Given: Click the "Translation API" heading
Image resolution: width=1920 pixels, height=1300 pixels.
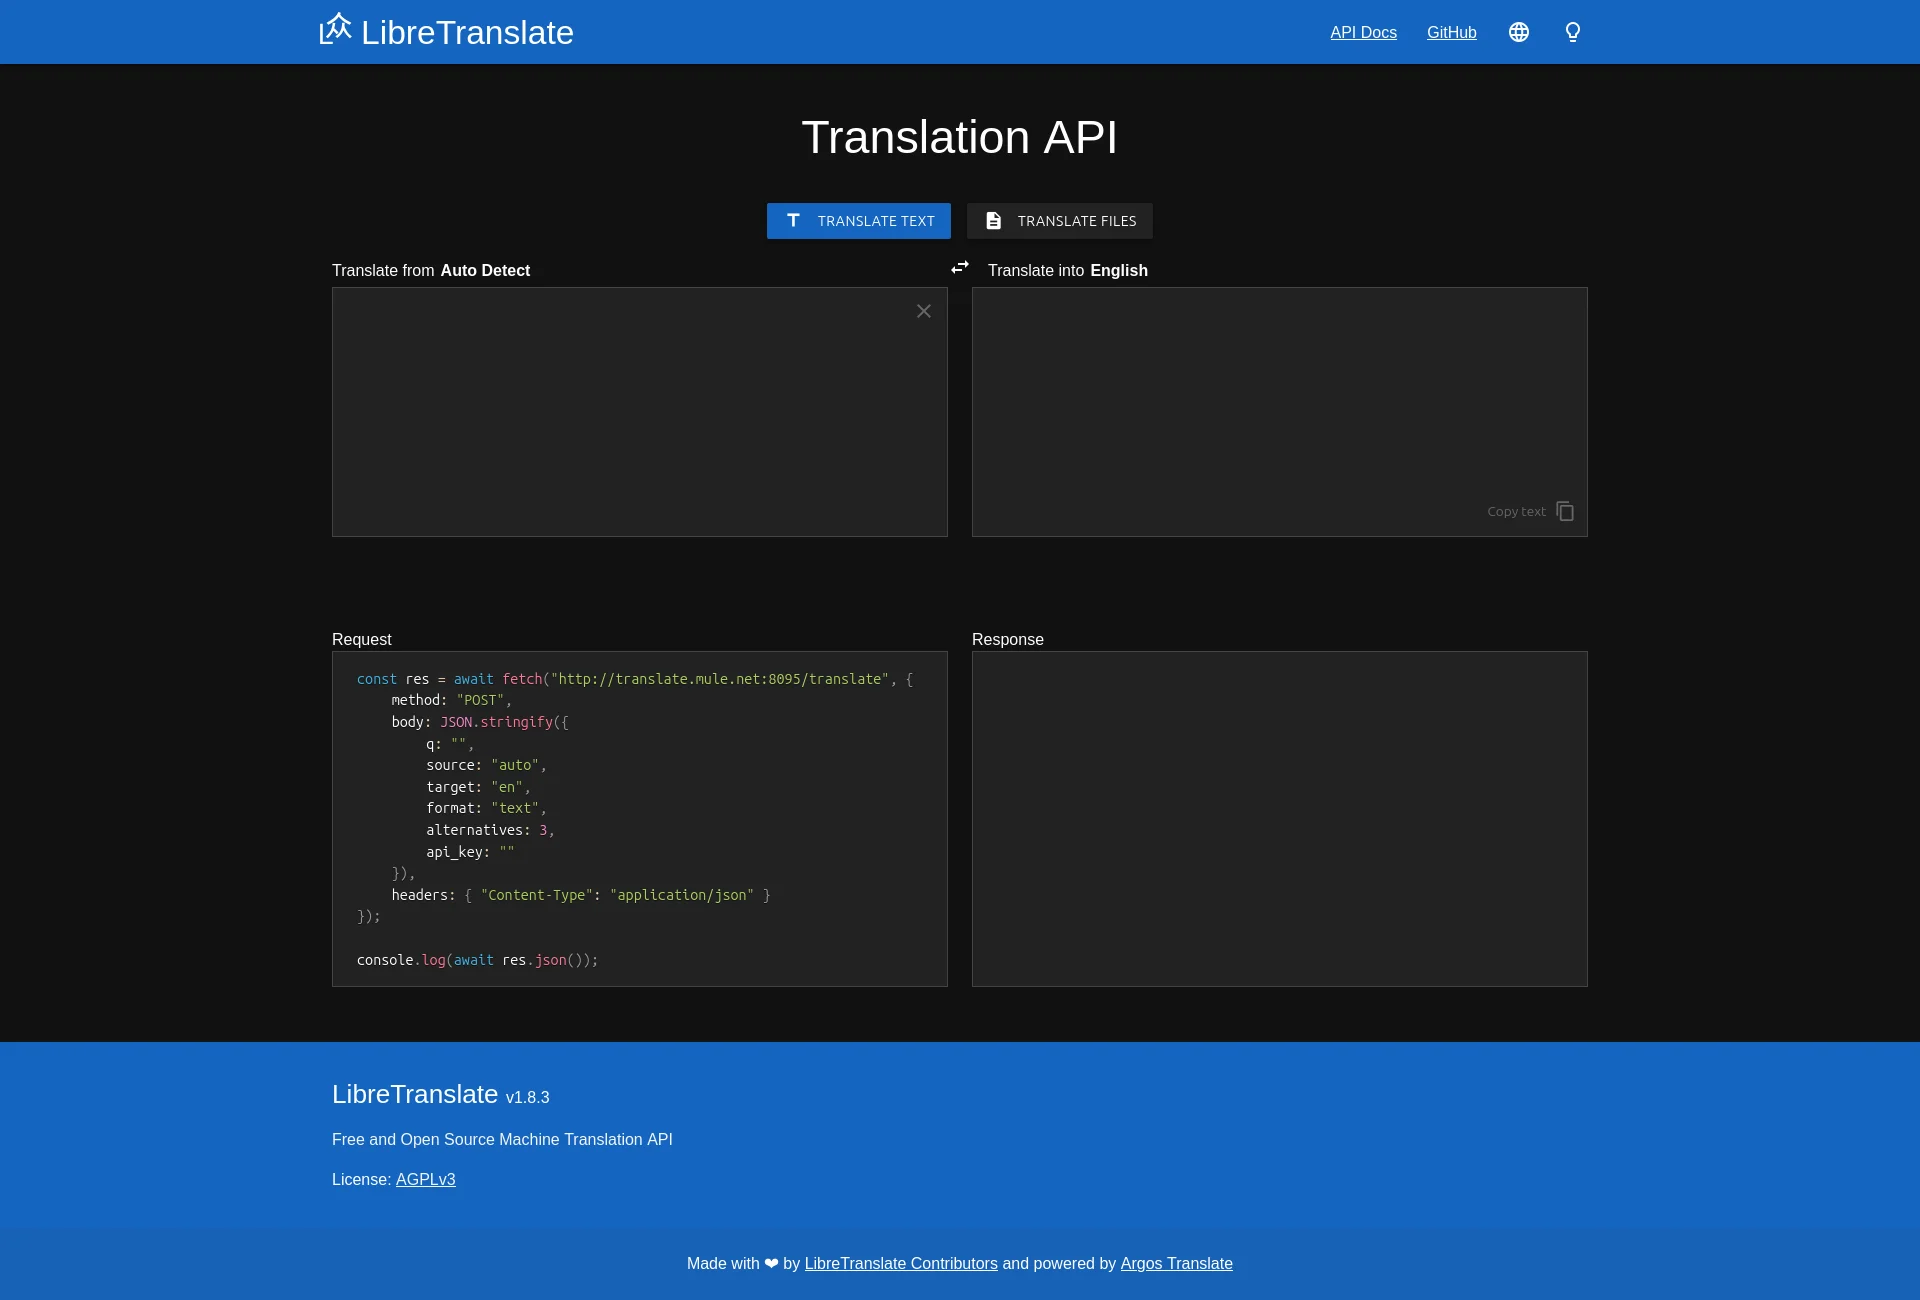Looking at the screenshot, I should pyautogui.click(x=960, y=137).
